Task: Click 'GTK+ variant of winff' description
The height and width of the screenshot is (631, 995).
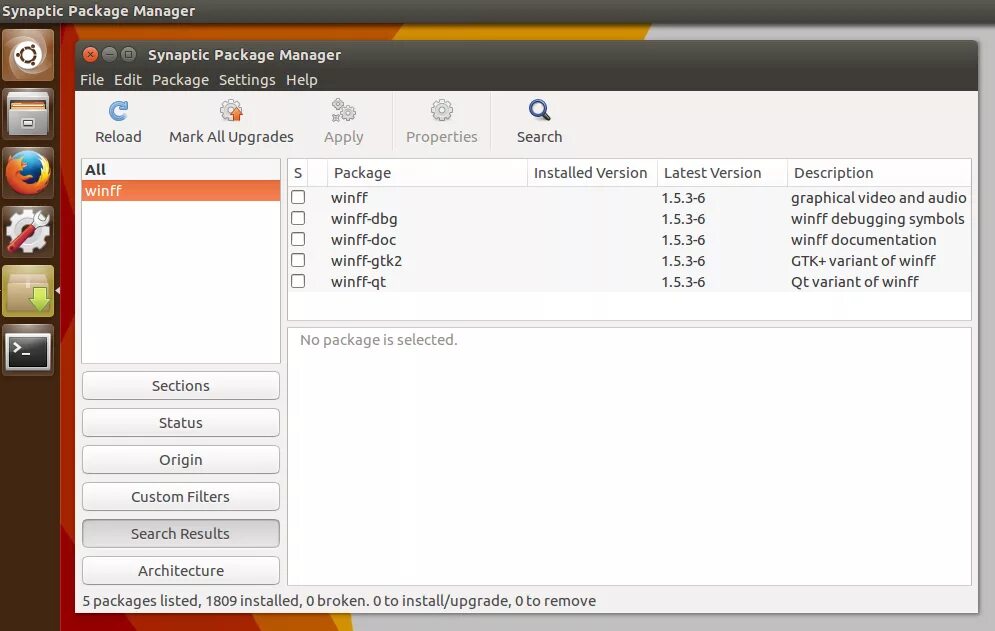Action: click(x=863, y=261)
